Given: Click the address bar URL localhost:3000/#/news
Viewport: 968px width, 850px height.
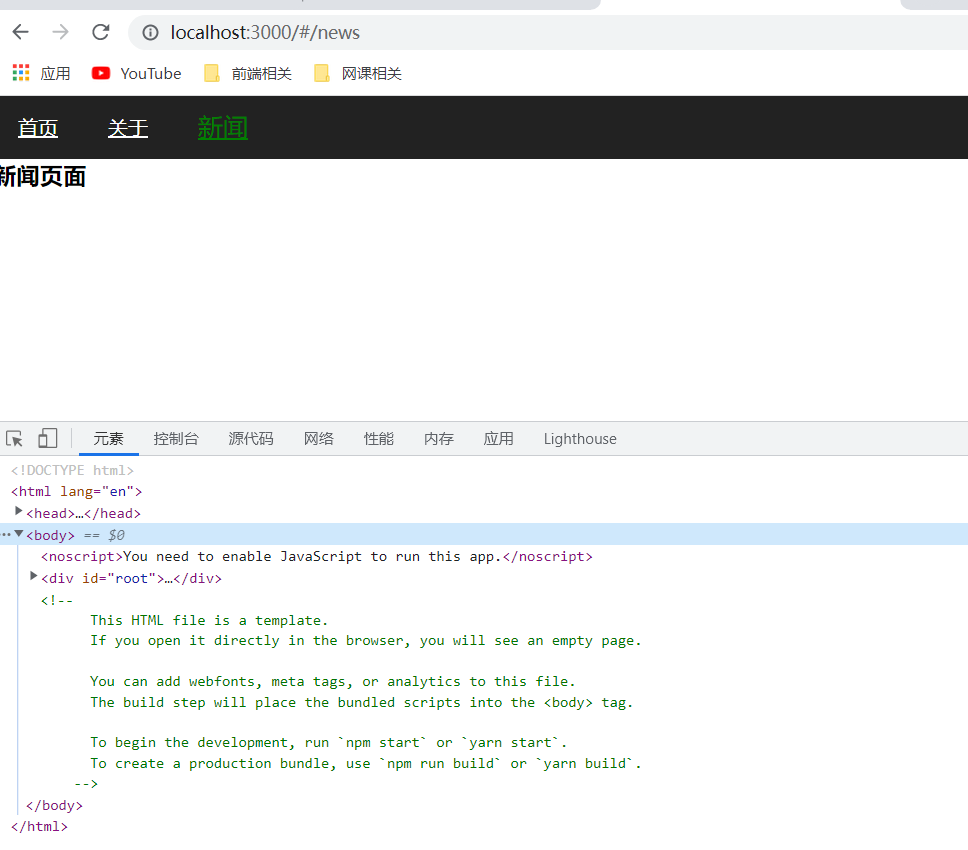Looking at the screenshot, I should click(265, 32).
